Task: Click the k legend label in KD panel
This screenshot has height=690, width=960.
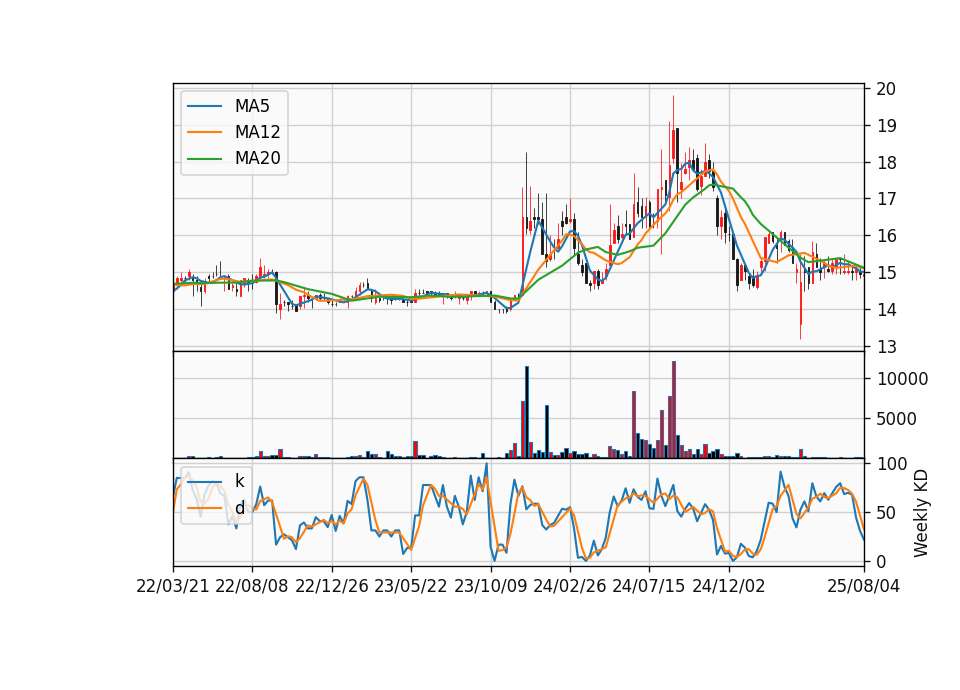Action: point(239,481)
